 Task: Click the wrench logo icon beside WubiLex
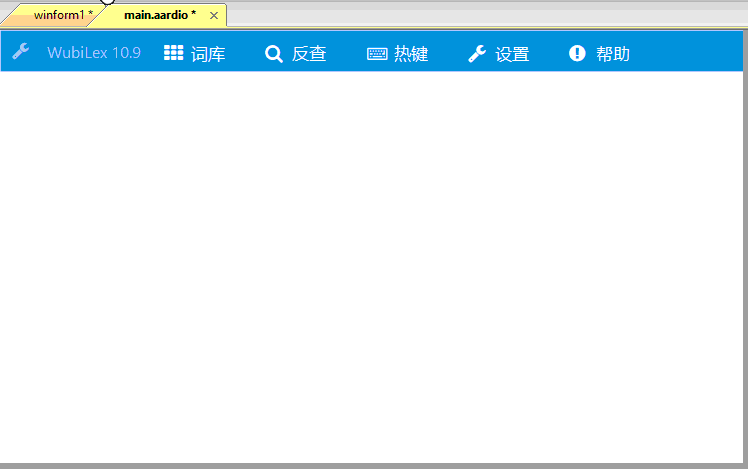[x=21, y=52]
